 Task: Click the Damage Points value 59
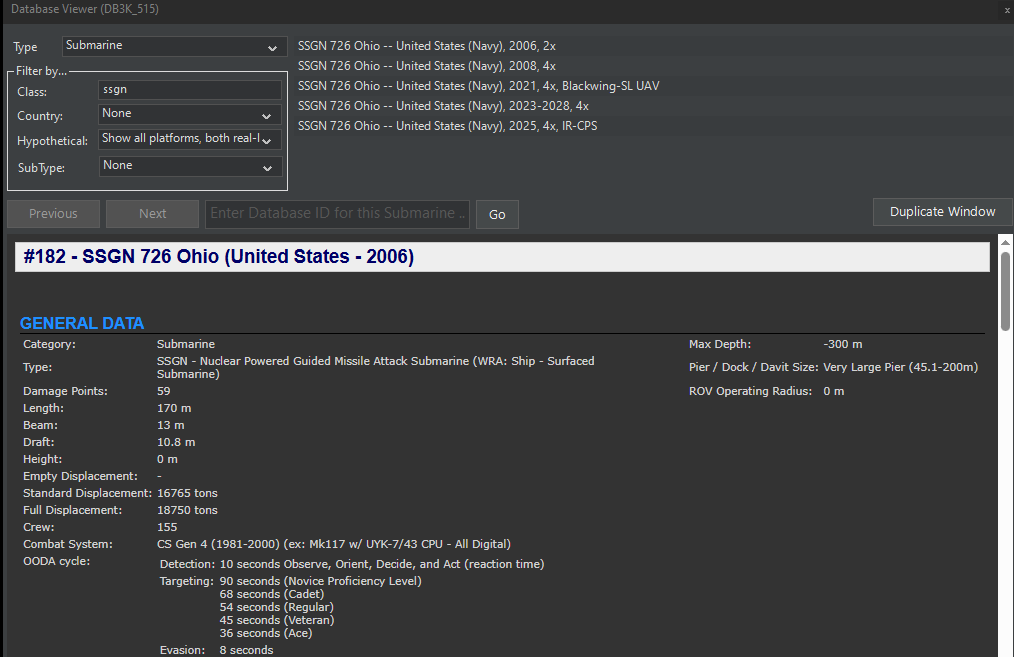[164, 391]
